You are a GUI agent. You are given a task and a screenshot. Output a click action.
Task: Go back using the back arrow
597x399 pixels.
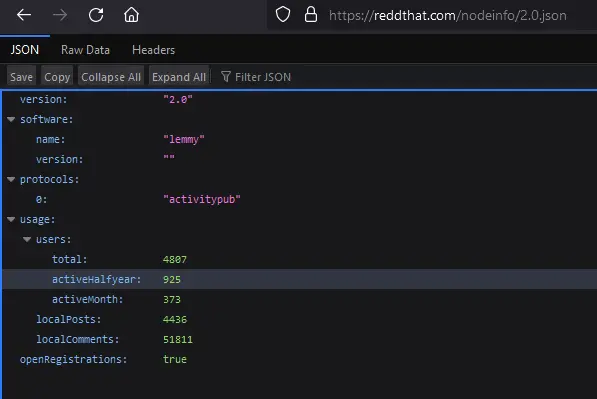pos(24,15)
